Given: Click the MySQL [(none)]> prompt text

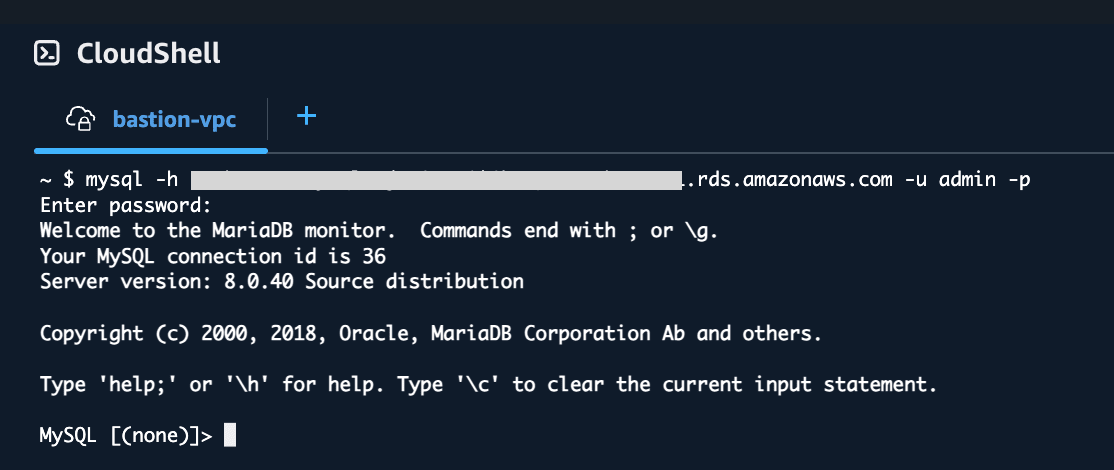Looking at the screenshot, I should 126,436.
